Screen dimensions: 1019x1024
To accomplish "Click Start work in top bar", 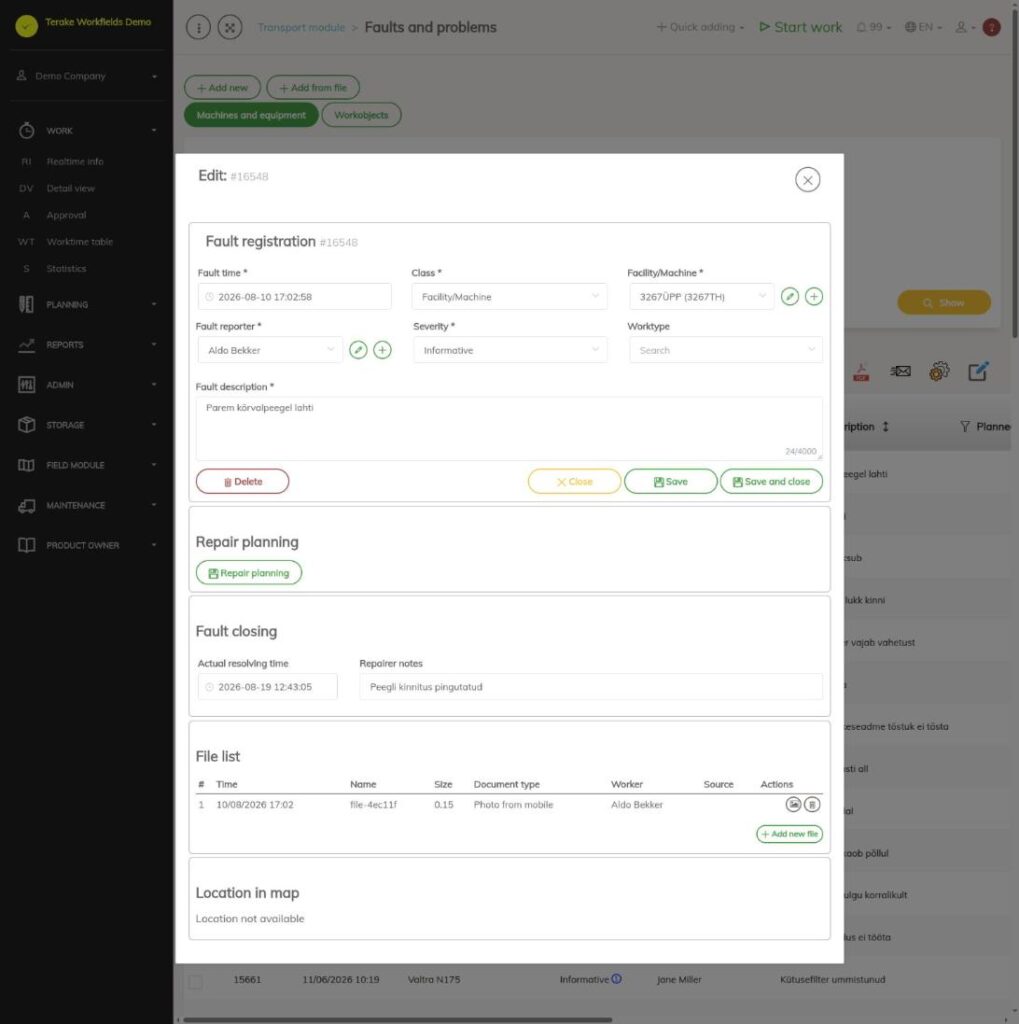I will [801, 27].
